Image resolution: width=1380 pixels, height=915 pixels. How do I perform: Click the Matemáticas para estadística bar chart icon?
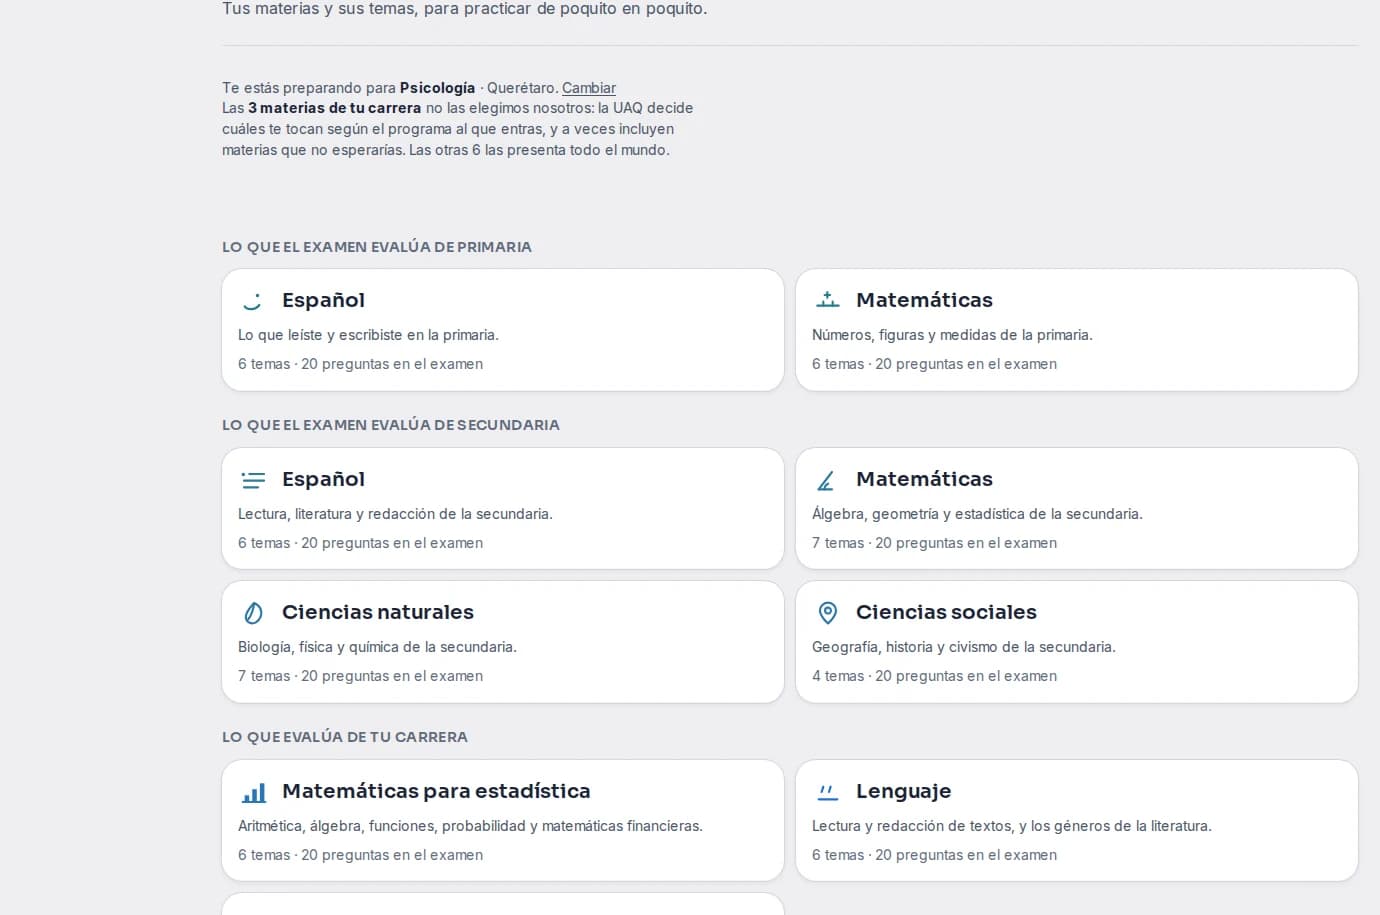tap(254, 792)
